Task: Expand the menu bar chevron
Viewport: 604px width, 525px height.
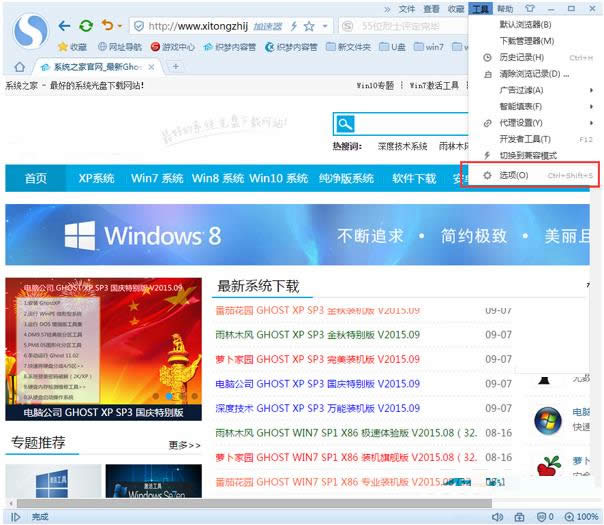Action: (387, 9)
